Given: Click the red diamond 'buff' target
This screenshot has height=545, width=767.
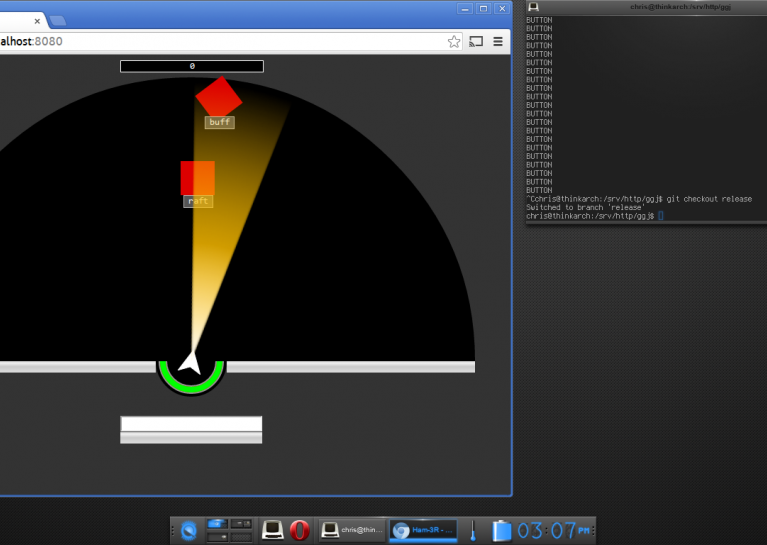Looking at the screenshot, I should pos(218,96).
